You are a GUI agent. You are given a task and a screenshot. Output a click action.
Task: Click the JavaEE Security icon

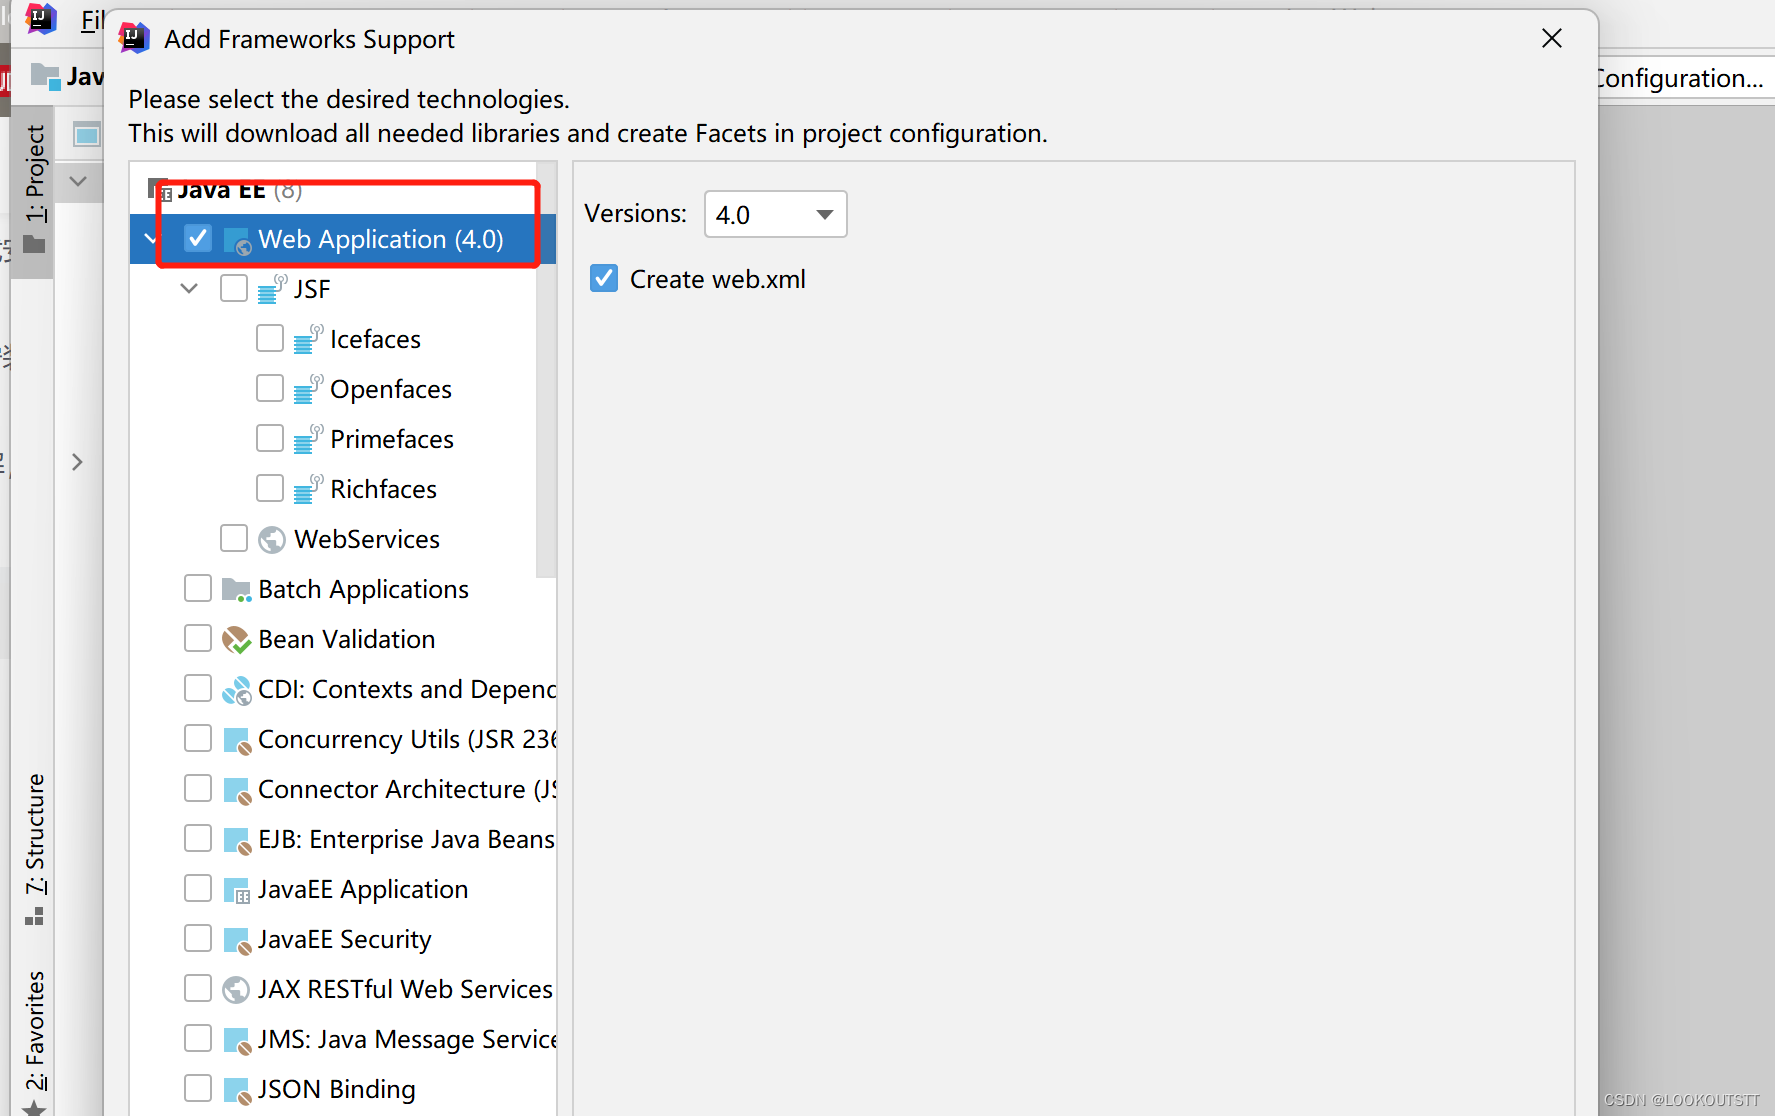coord(237,941)
